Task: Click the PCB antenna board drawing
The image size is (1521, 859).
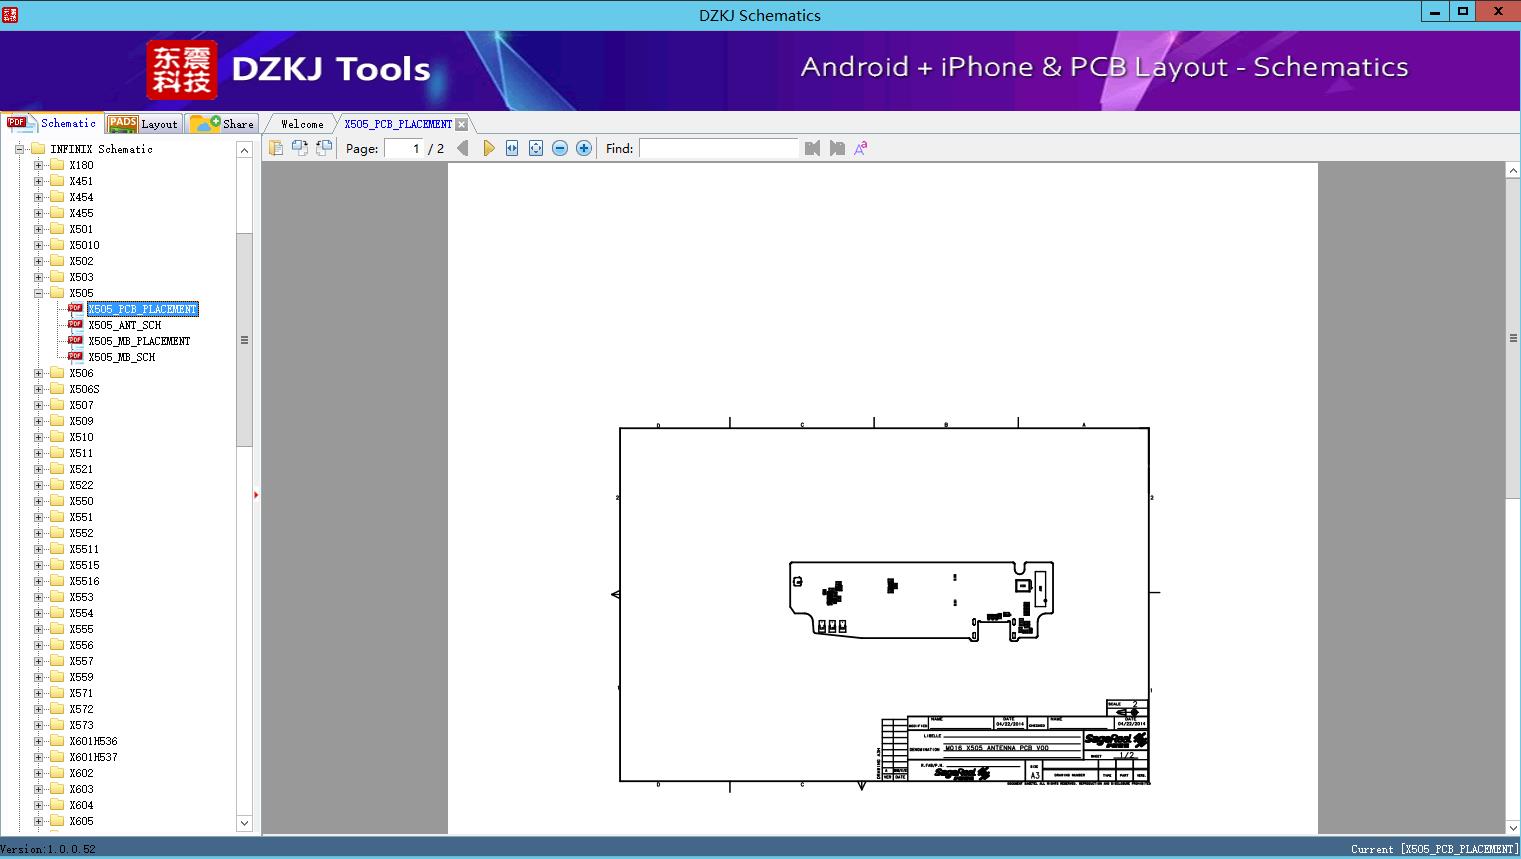Action: (921, 600)
